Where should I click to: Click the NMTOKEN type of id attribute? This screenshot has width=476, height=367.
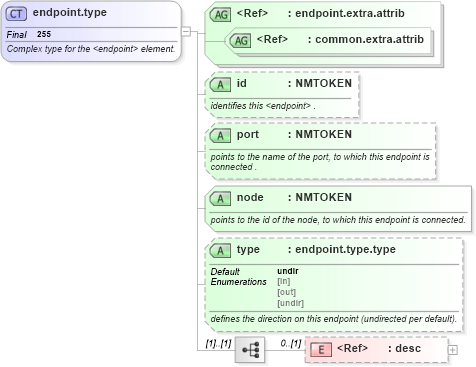(324, 83)
